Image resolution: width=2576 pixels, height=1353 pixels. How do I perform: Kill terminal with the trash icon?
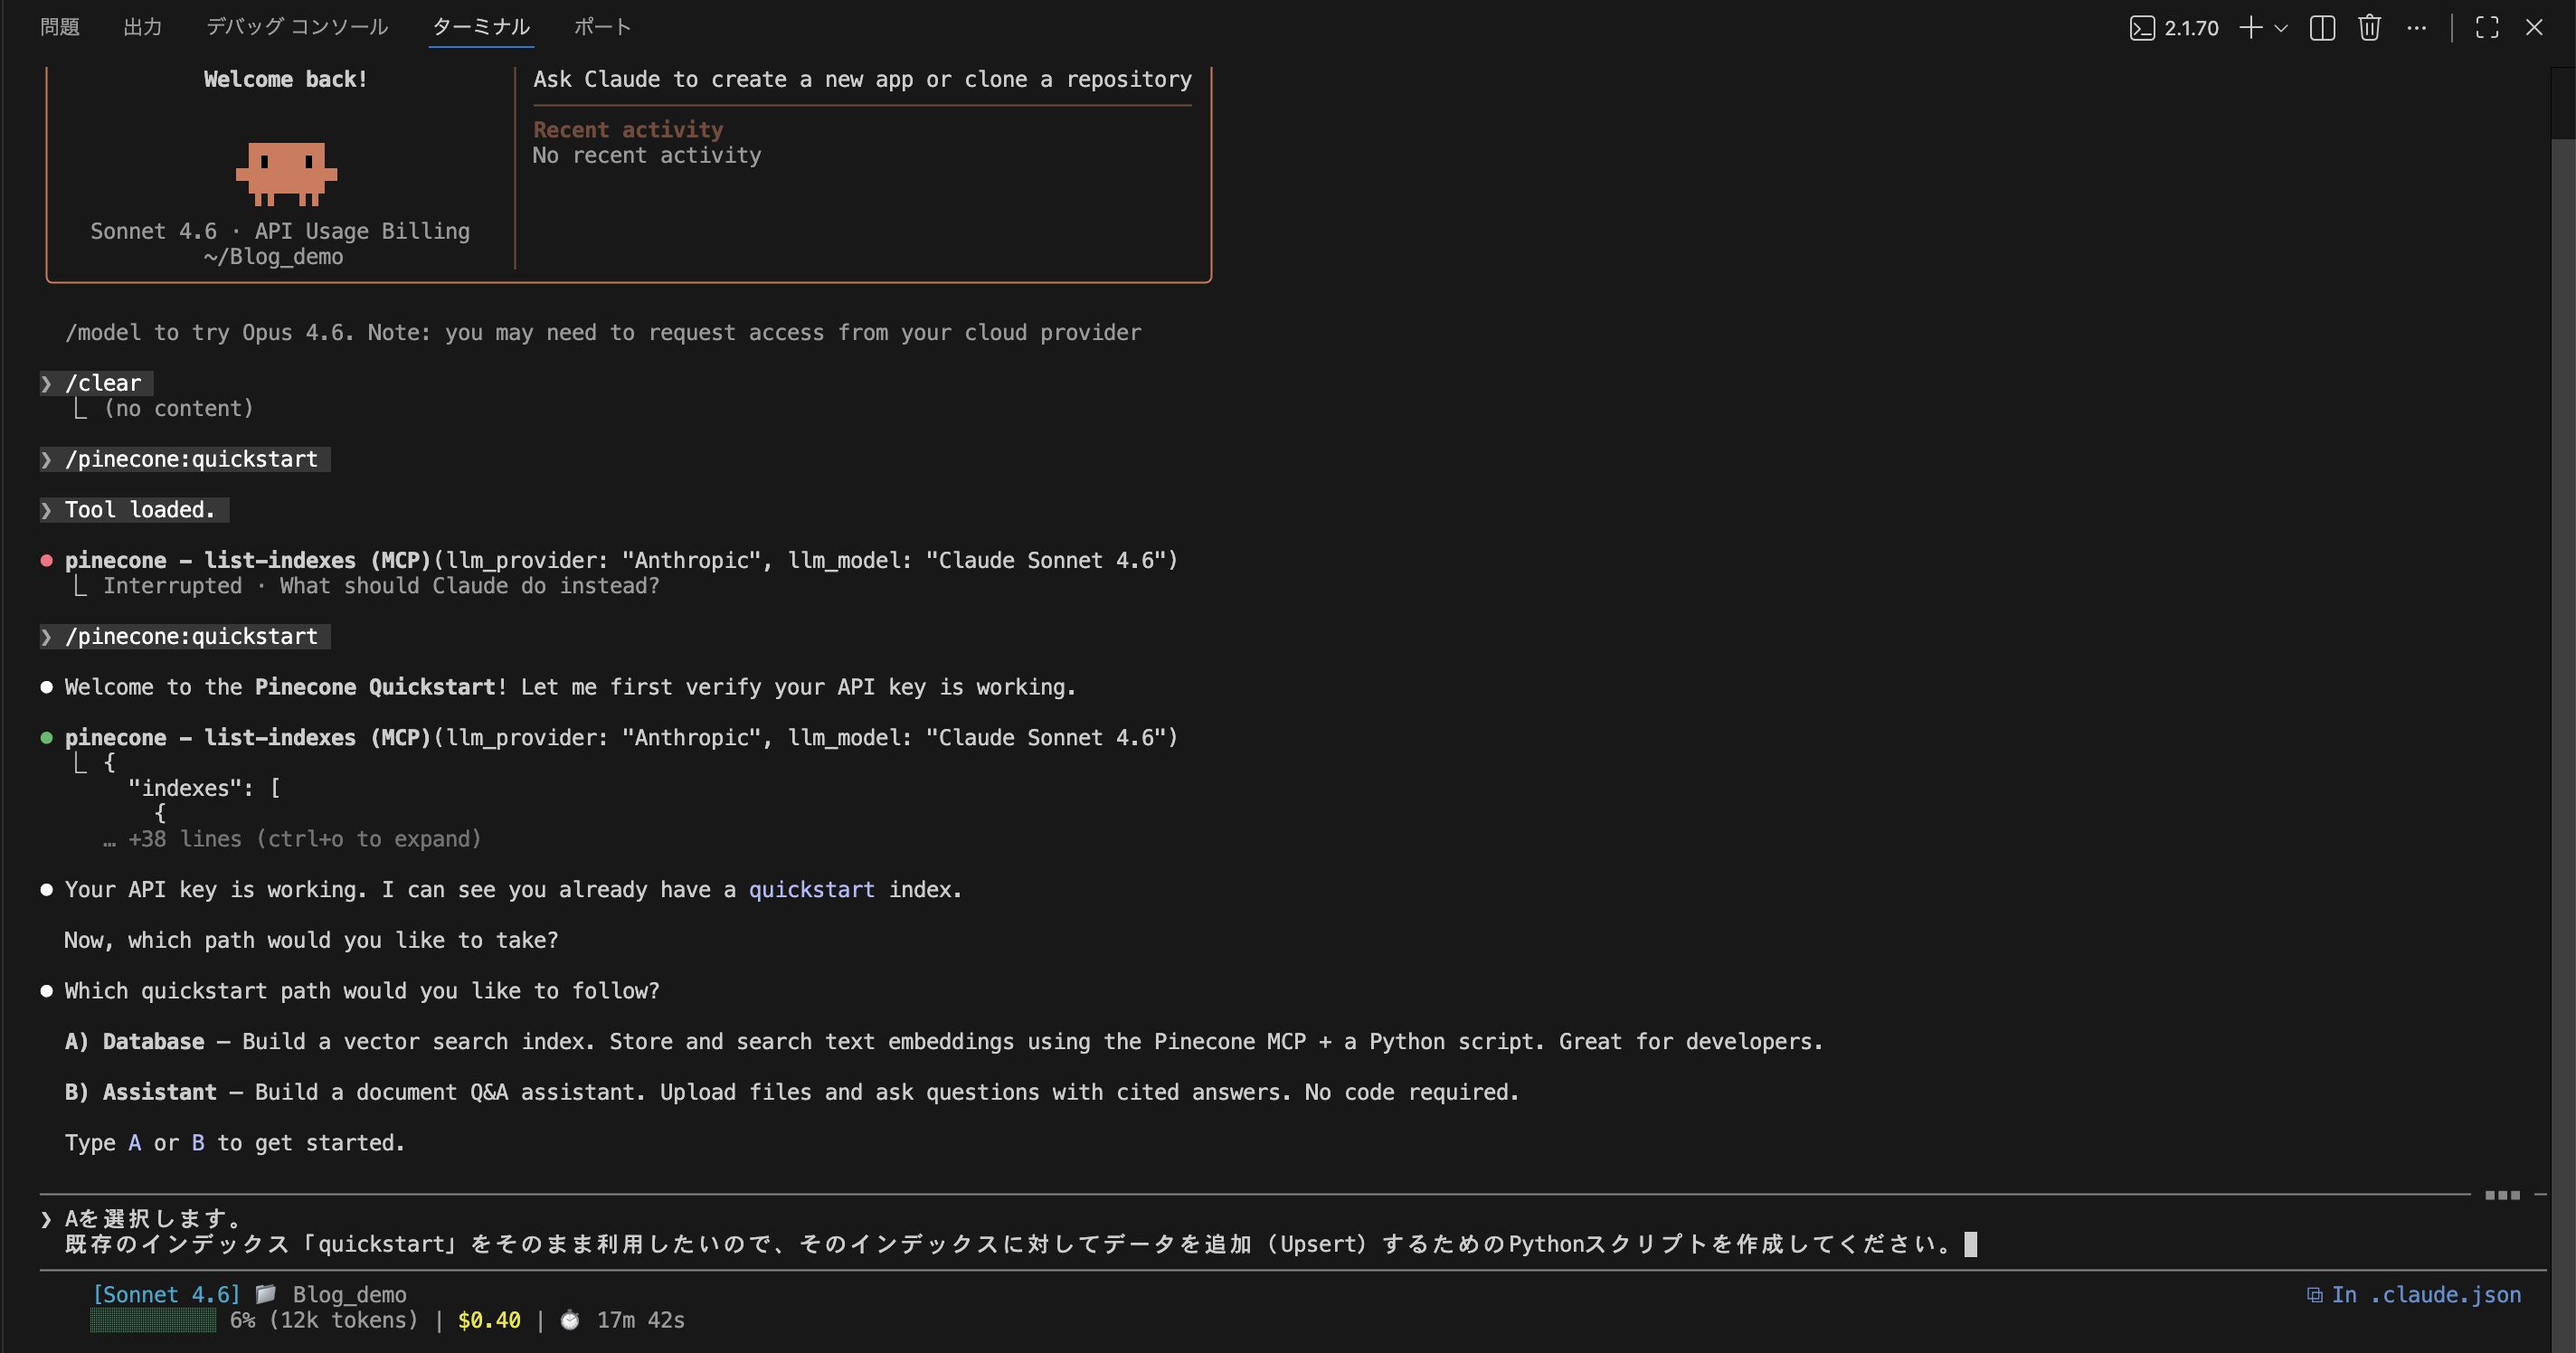tap(2369, 28)
